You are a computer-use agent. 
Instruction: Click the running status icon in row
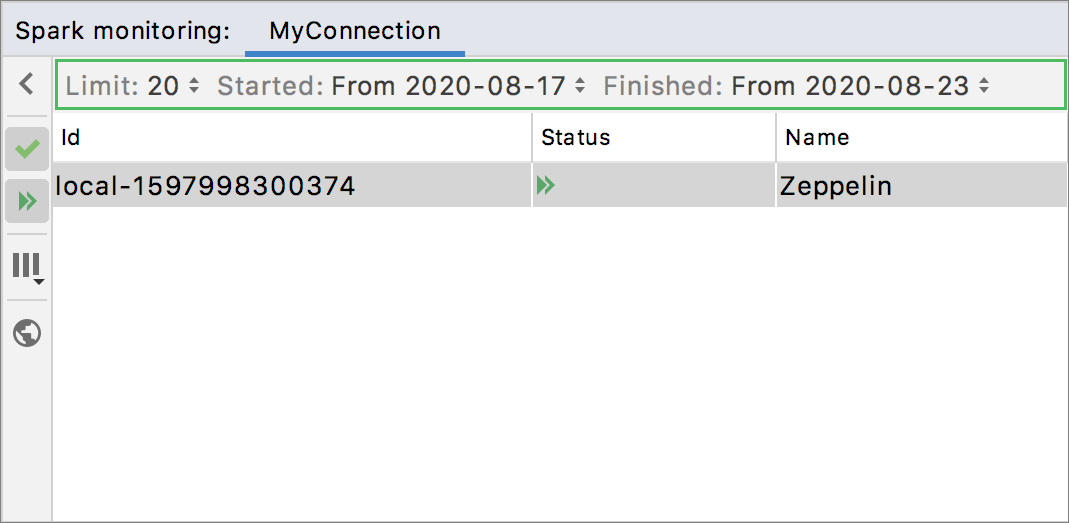[x=545, y=185]
